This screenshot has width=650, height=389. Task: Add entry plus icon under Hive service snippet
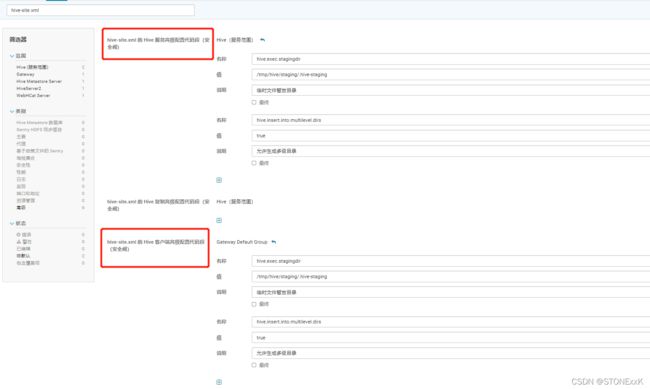tap(219, 180)
